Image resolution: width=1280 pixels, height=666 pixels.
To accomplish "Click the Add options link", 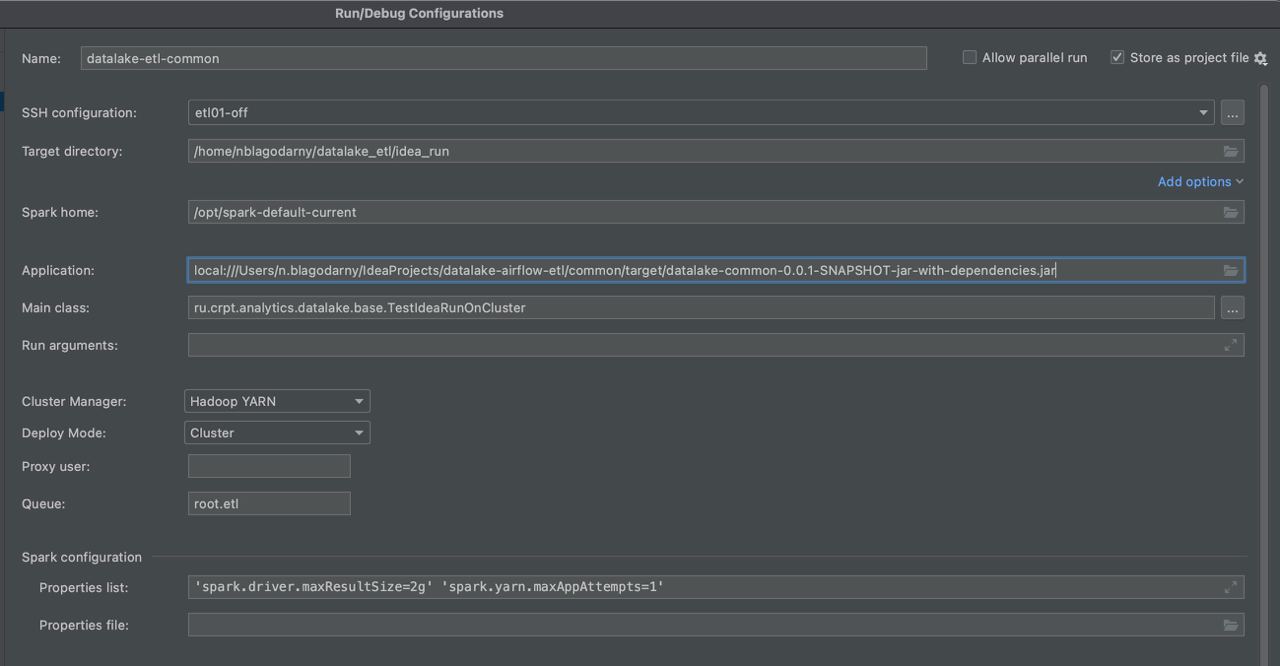I will click(1199, 182).
